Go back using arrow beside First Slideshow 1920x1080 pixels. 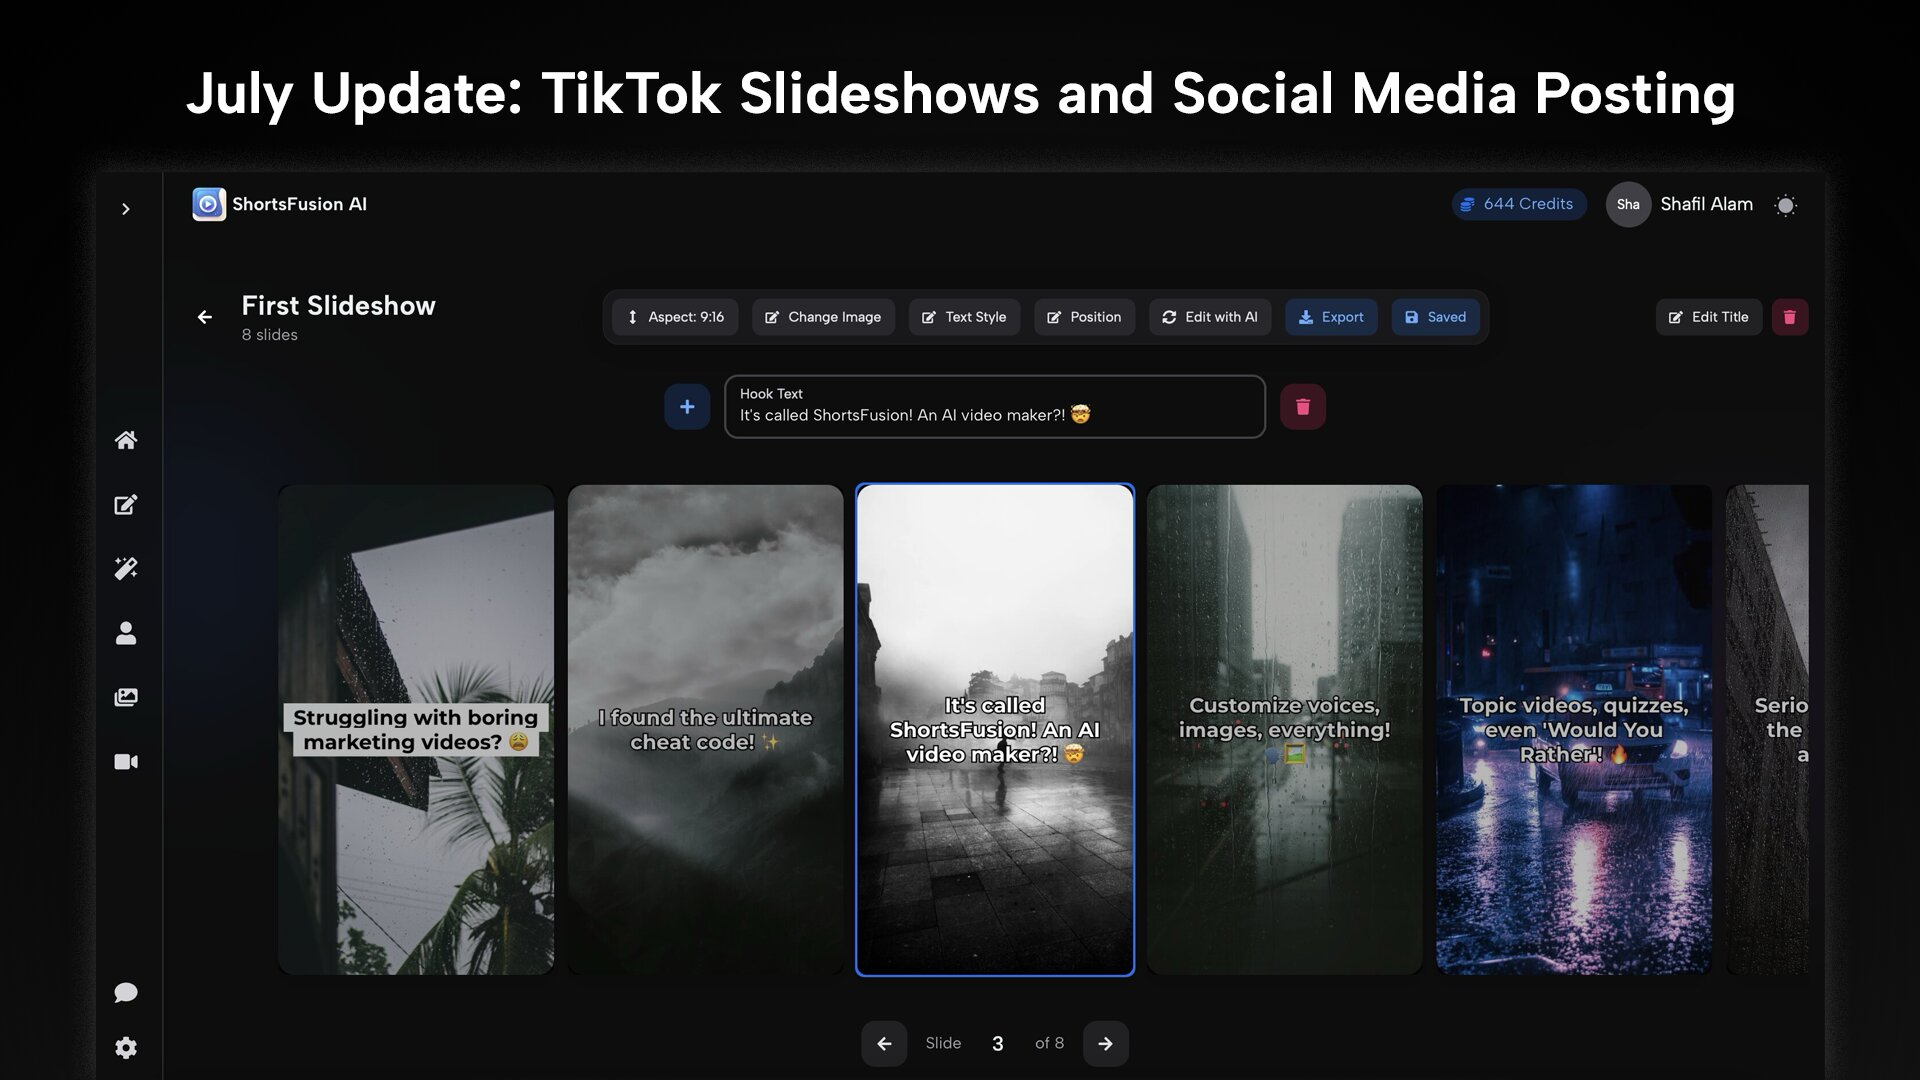pos(205,317)
